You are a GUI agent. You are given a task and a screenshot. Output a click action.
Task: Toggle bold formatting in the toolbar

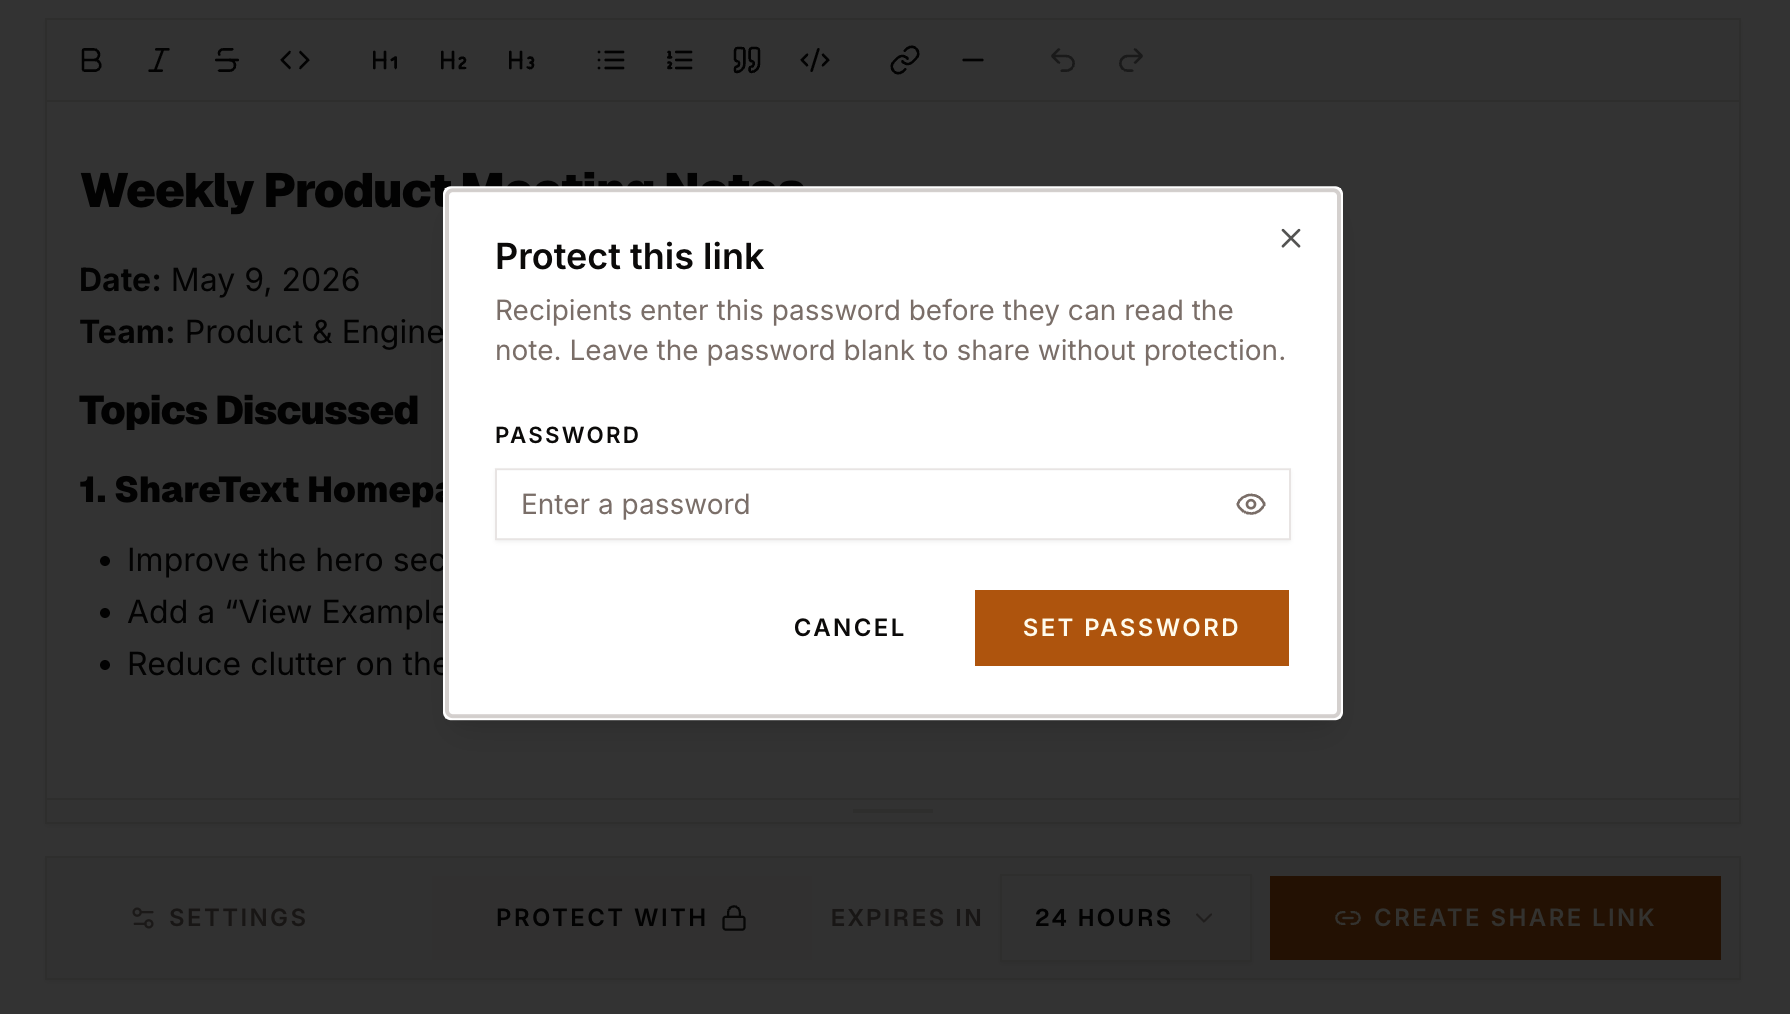pyautogui.click(x=91, y=61)
